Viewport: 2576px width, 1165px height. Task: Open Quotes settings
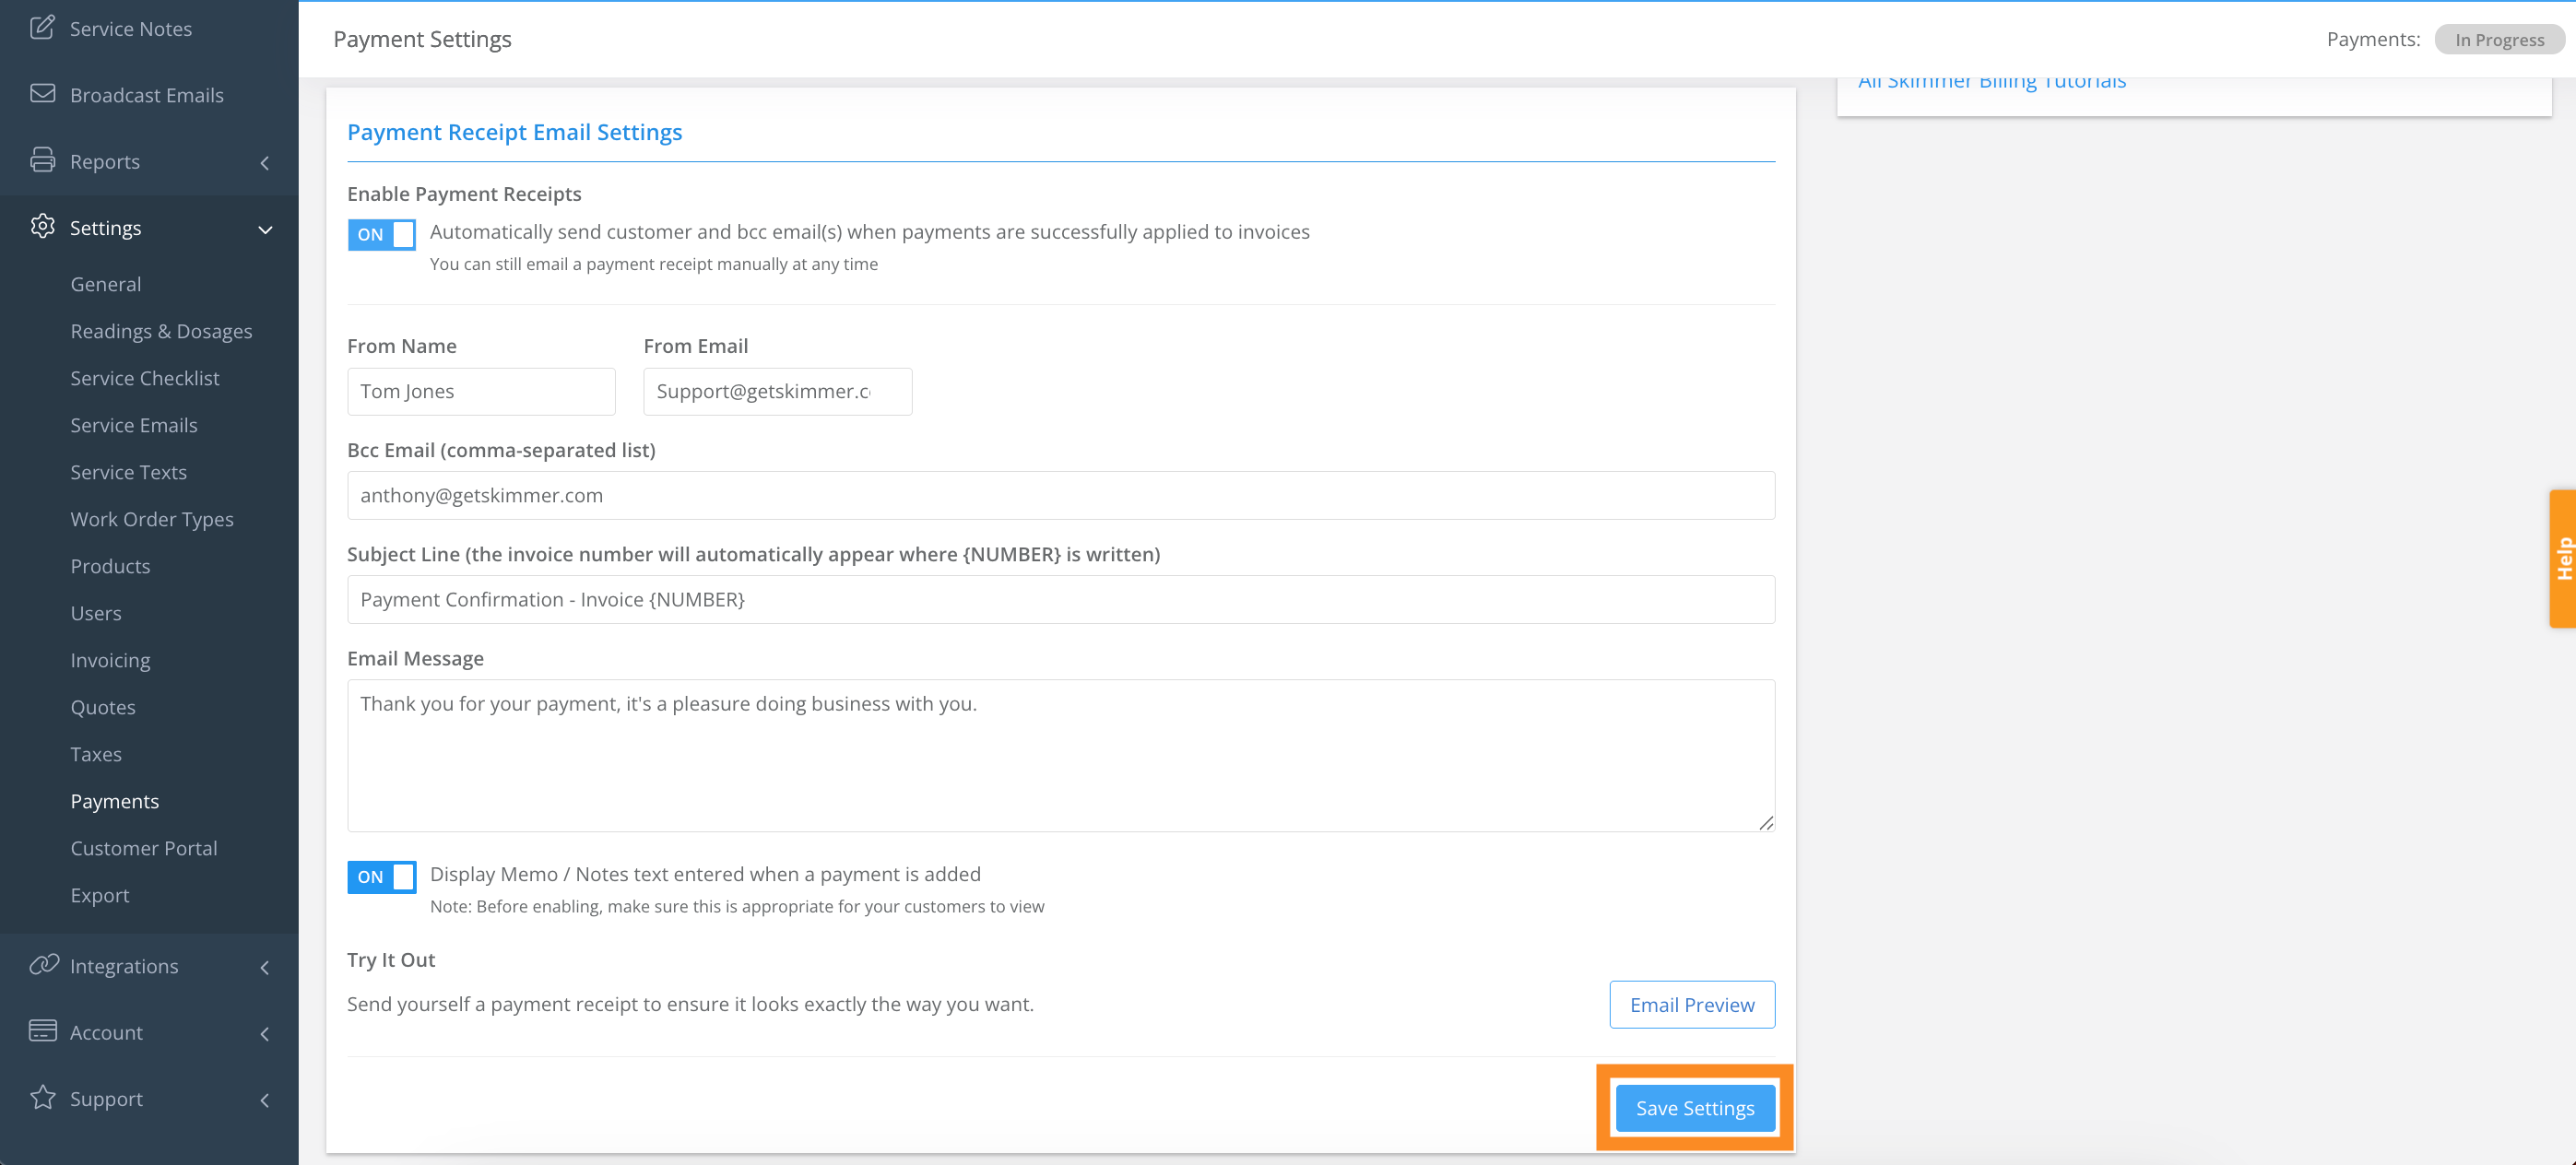tap(103, 707)
